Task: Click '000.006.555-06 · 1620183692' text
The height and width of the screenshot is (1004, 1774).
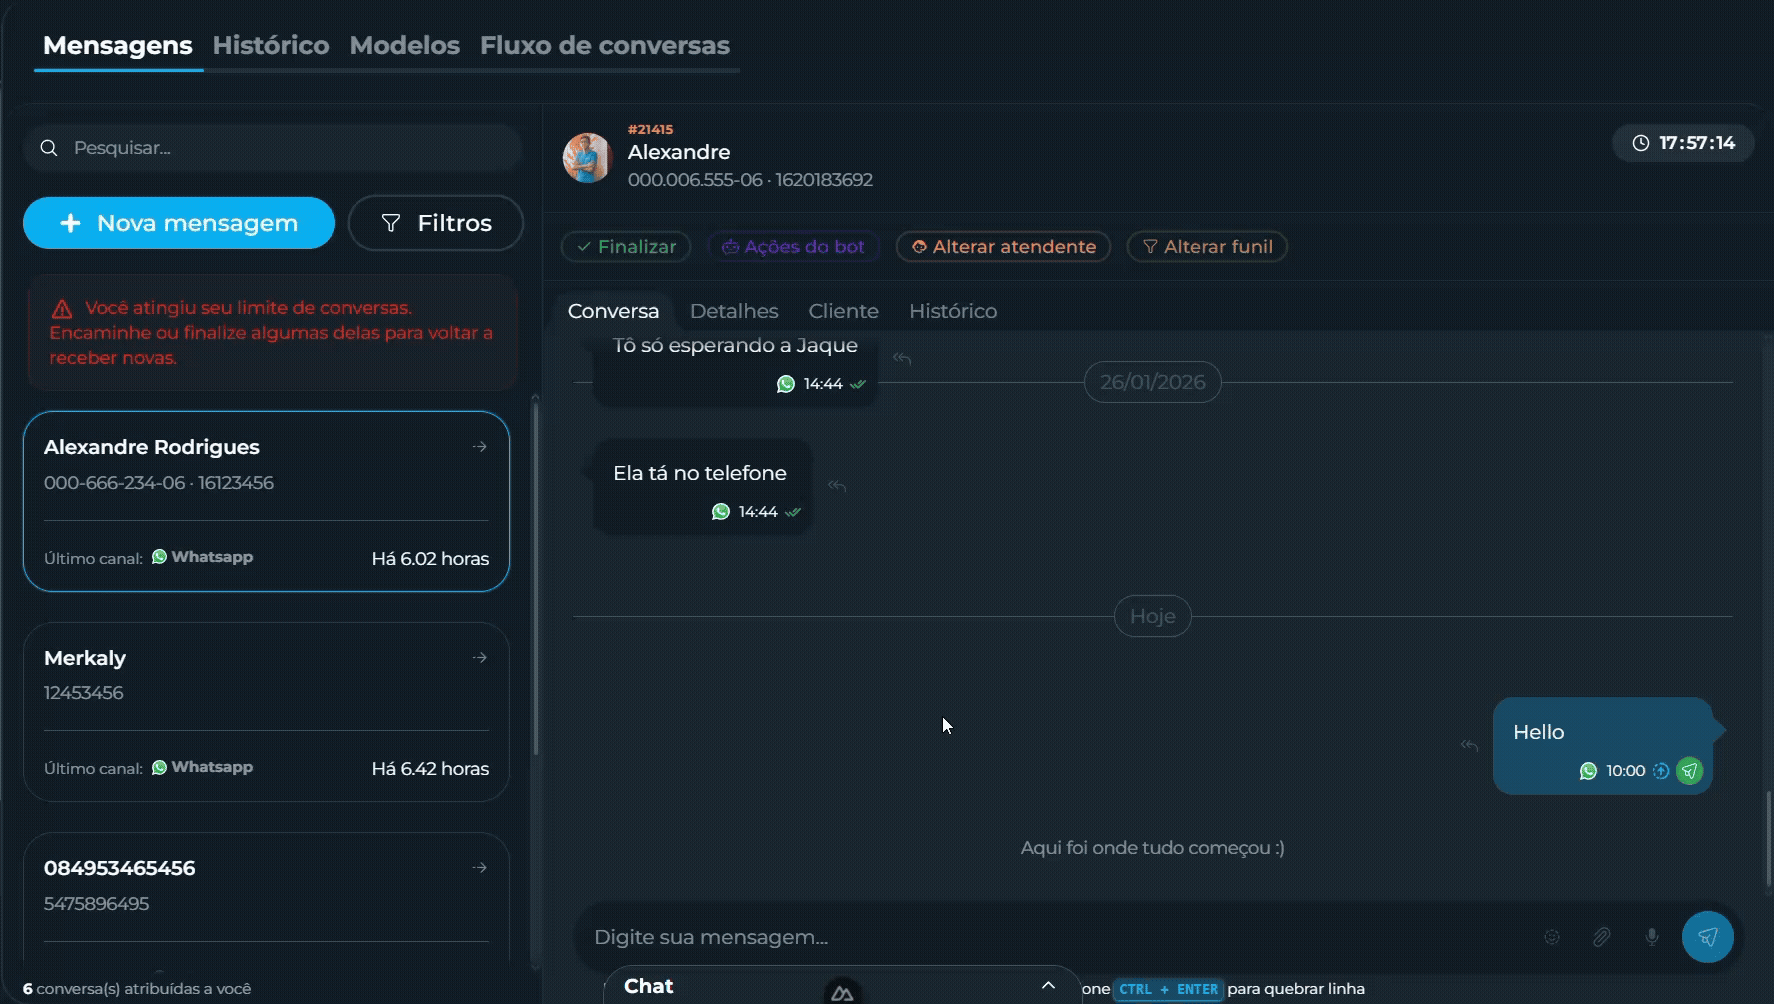Action: click(750, 180)
